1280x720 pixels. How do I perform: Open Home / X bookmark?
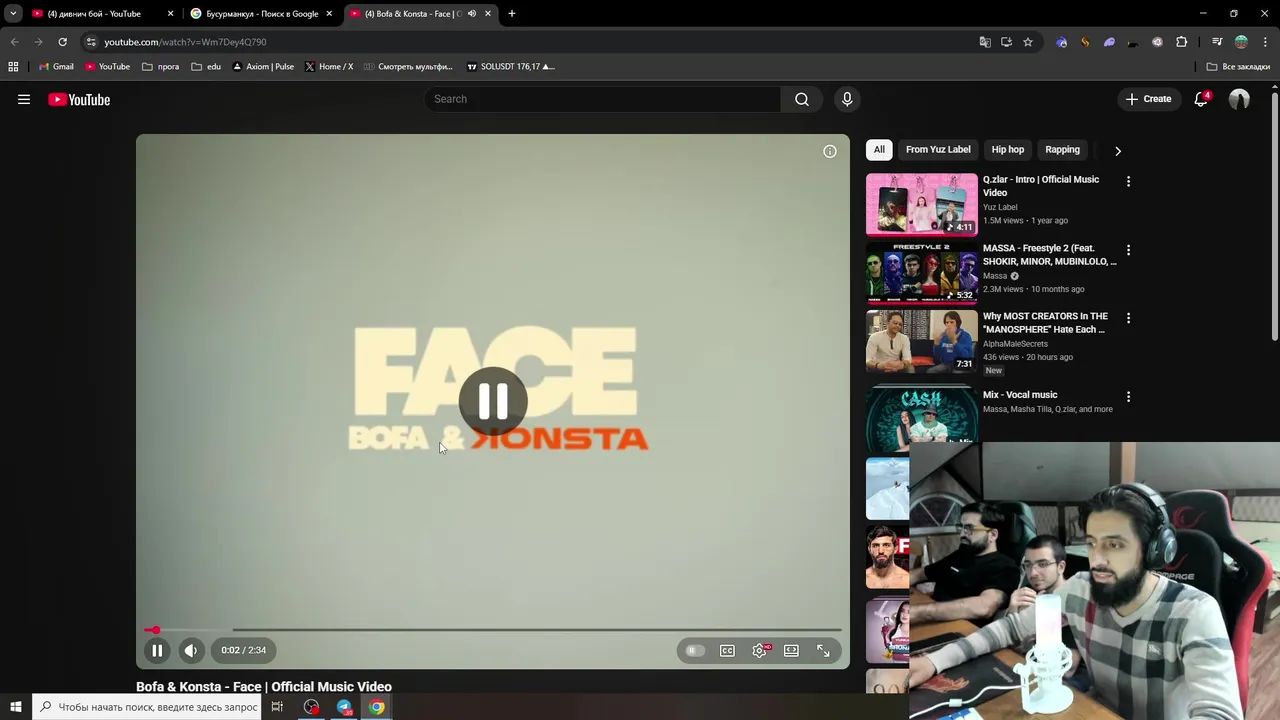328,67
